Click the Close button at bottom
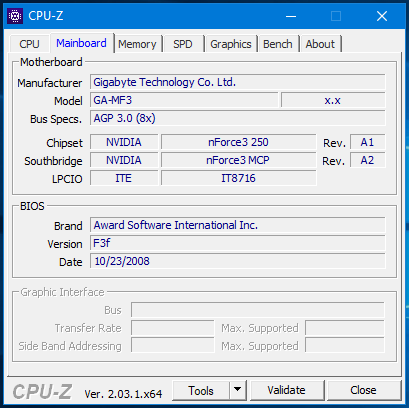 (x=363, y=390)
